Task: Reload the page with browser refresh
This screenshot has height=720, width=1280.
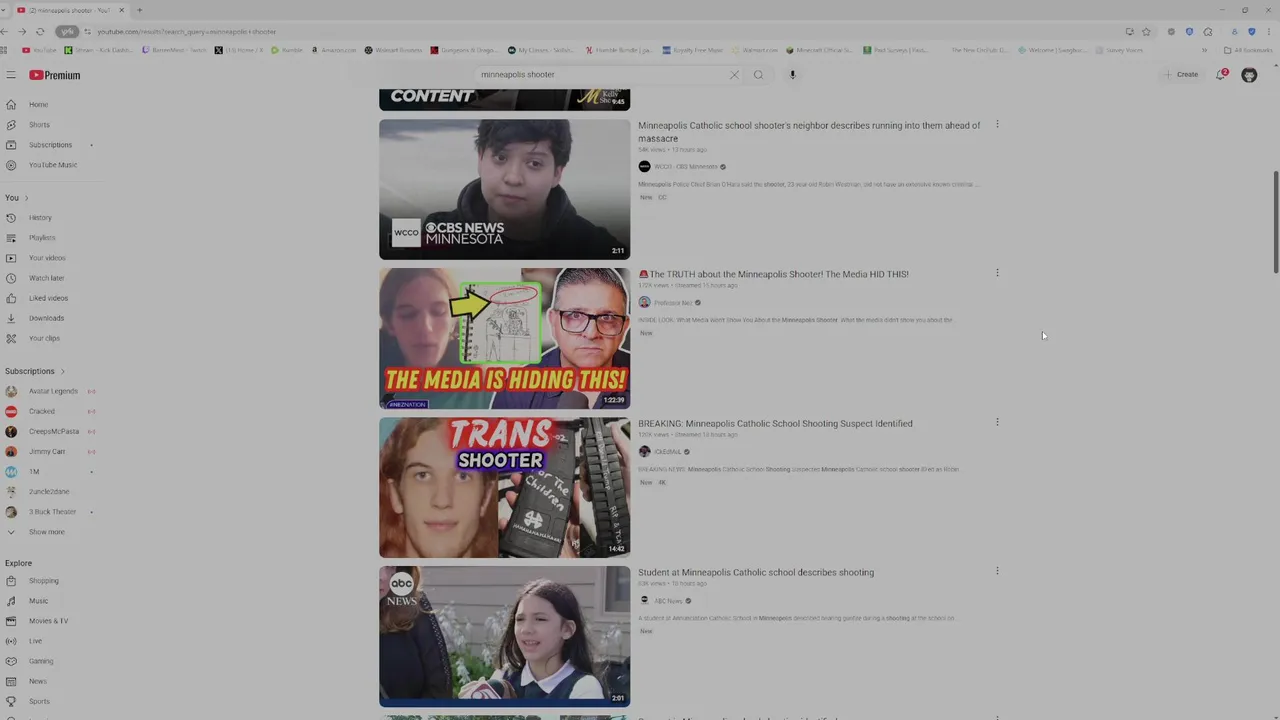Action: click(40, 32)
